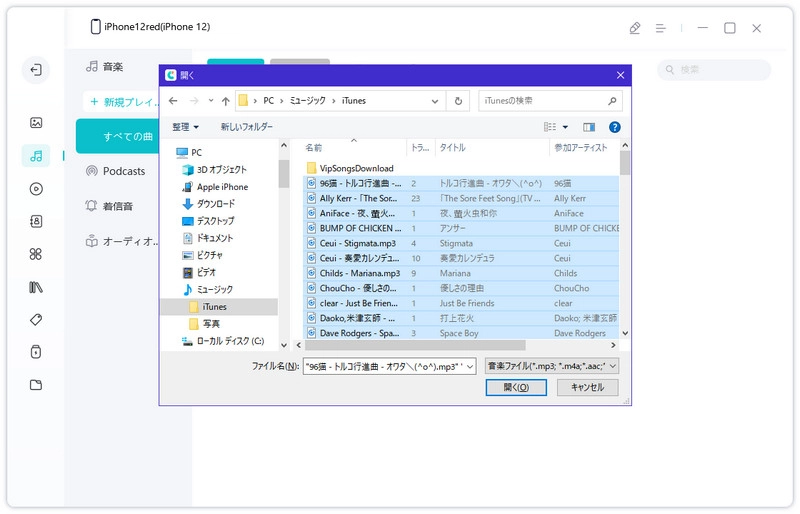Screen dimensions: 800x514
Task: Open recent locations dropdown arrow
Action: (211, 101)
